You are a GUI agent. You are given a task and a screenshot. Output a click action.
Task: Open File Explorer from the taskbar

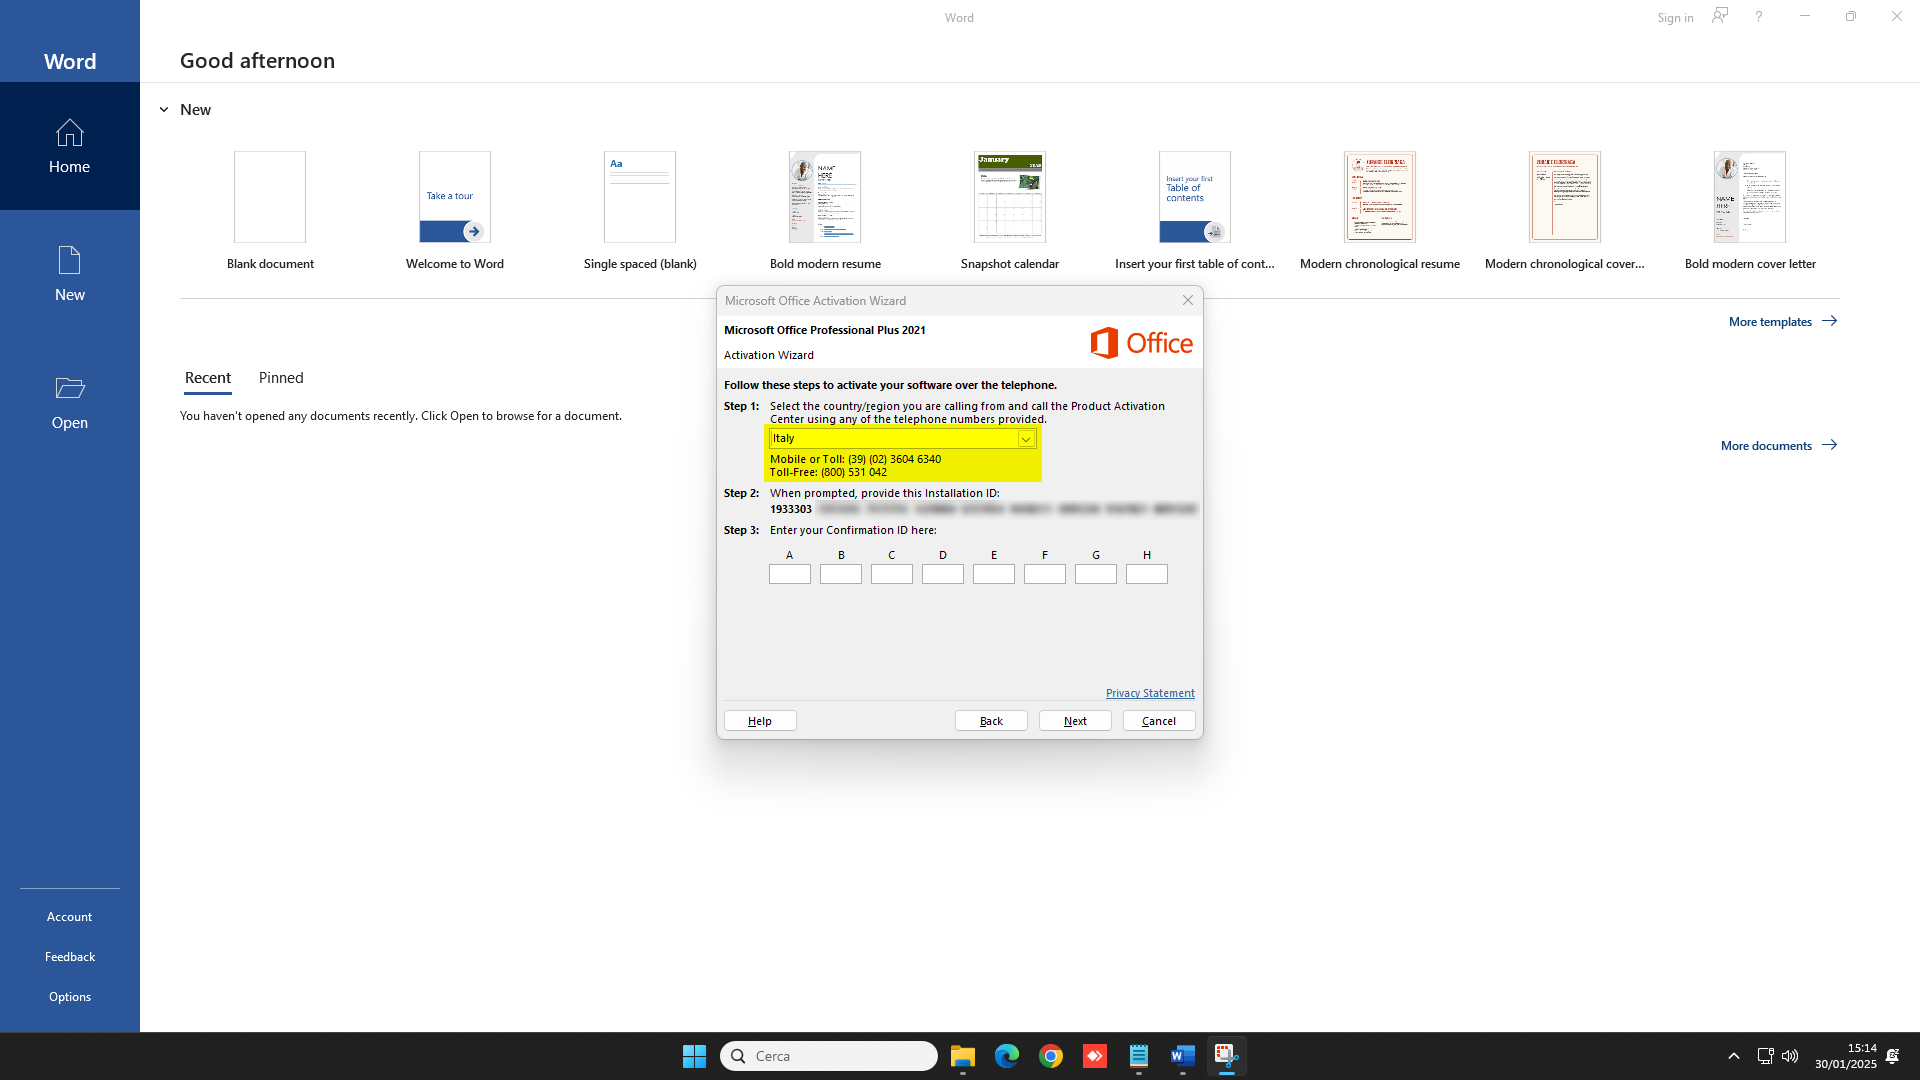pyautogui.click(x=963, y=1056)
